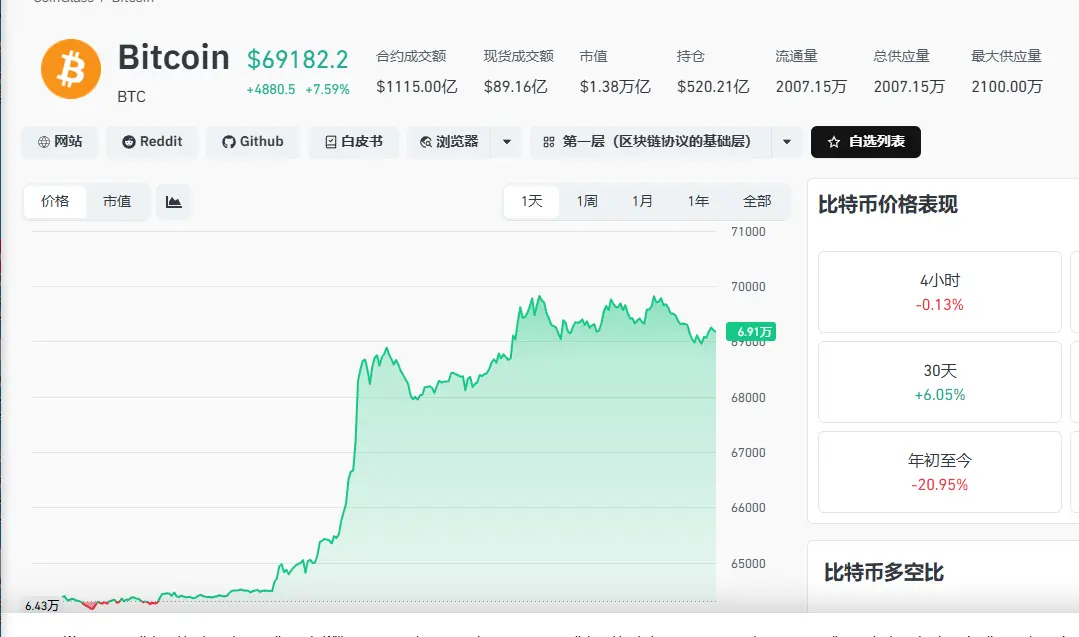This screenshot has height=637, width=1079.
Task: Click the 年初至今 performance card
Action: tap(940, 472)
